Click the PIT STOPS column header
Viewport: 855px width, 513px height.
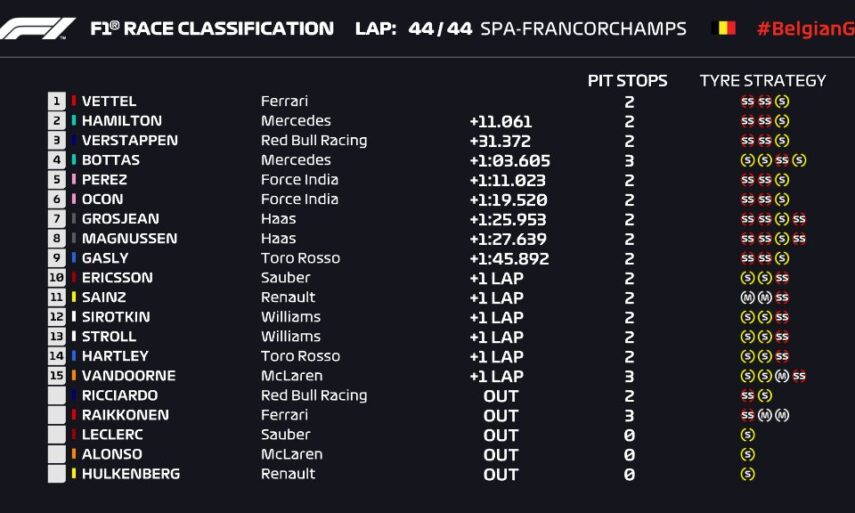[627, 81]
